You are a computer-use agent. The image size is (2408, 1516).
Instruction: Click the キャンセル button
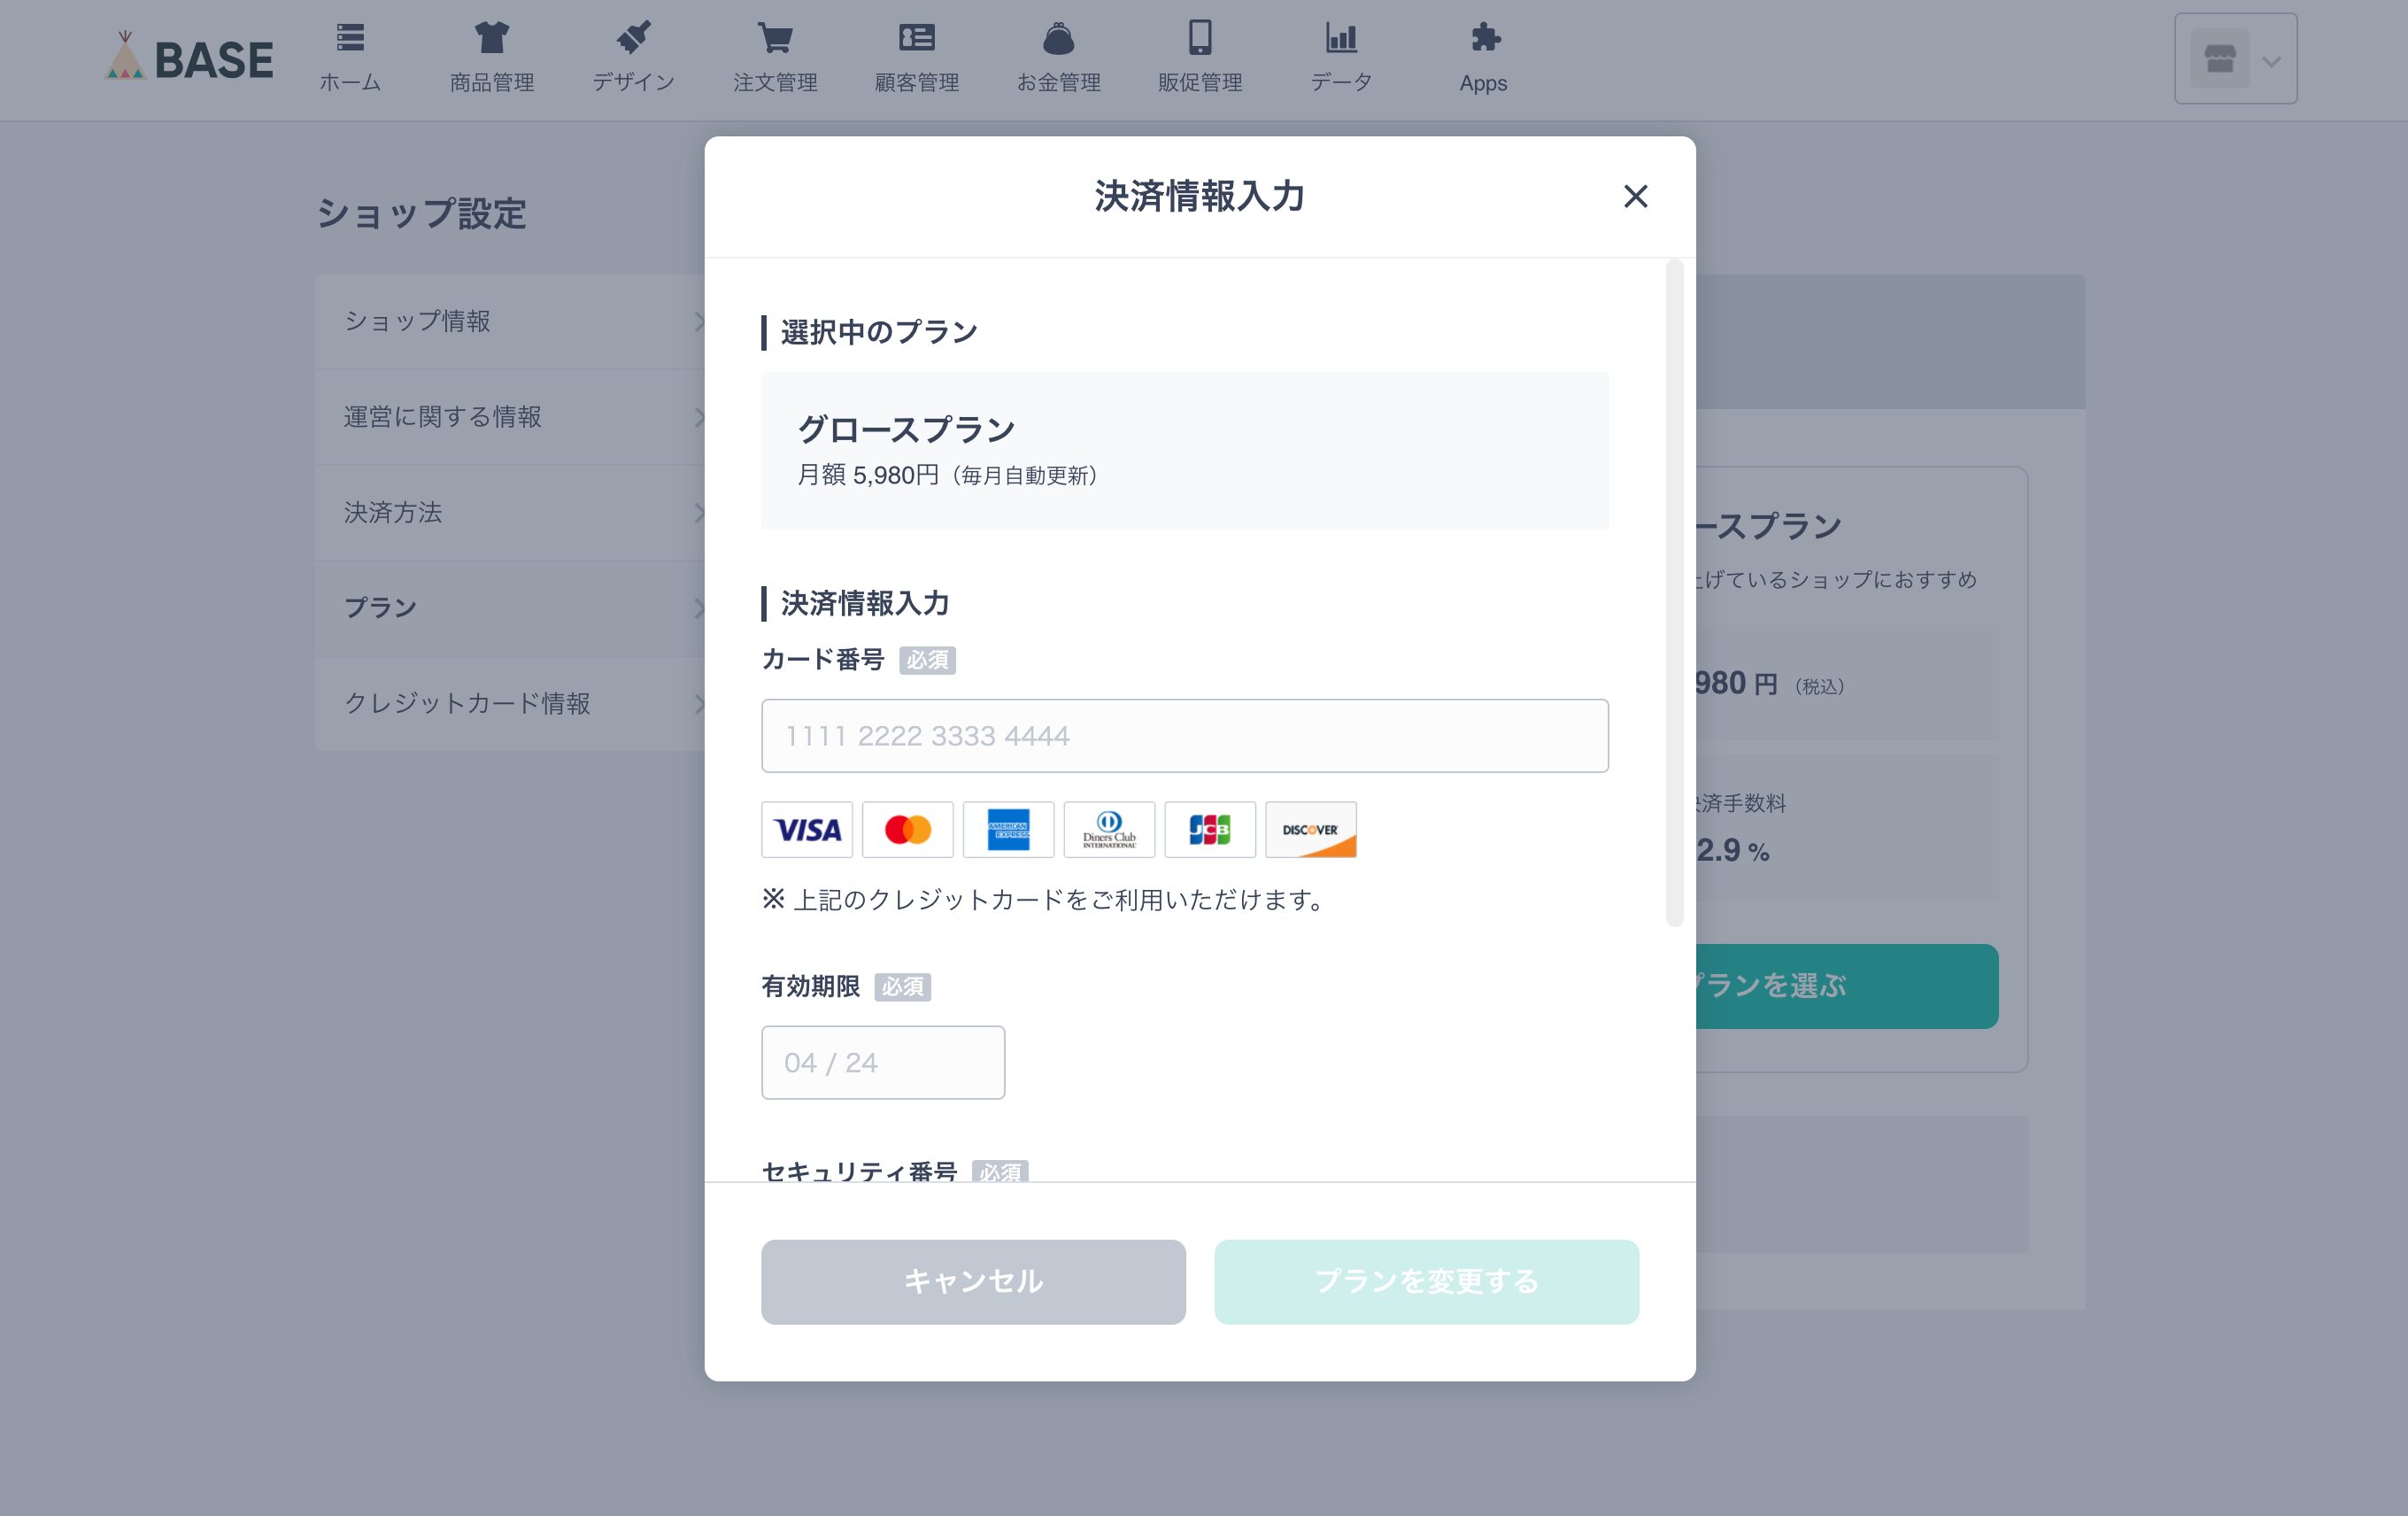tap(973, 1282)
